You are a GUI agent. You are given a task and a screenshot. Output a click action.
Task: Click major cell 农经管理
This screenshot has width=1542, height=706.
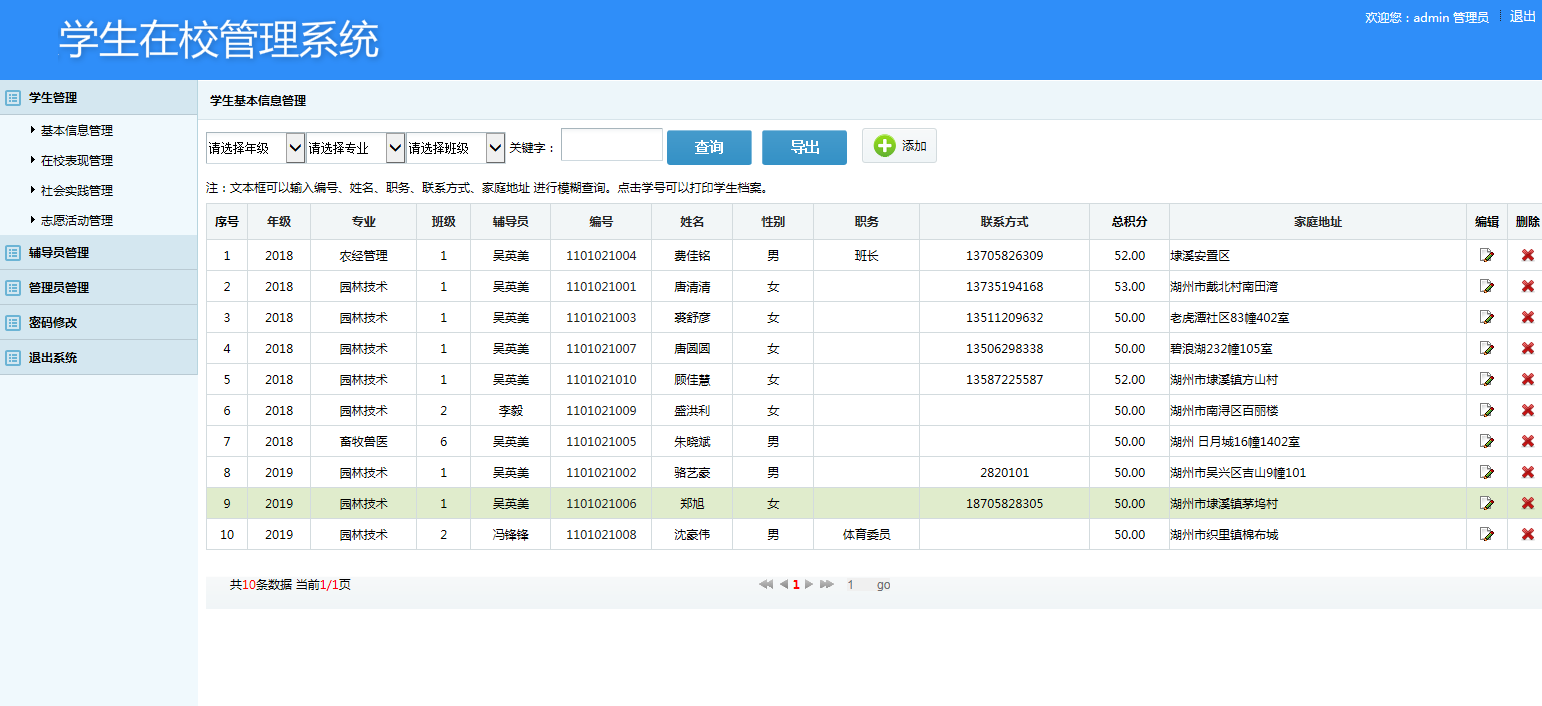[x=363, y=256]
